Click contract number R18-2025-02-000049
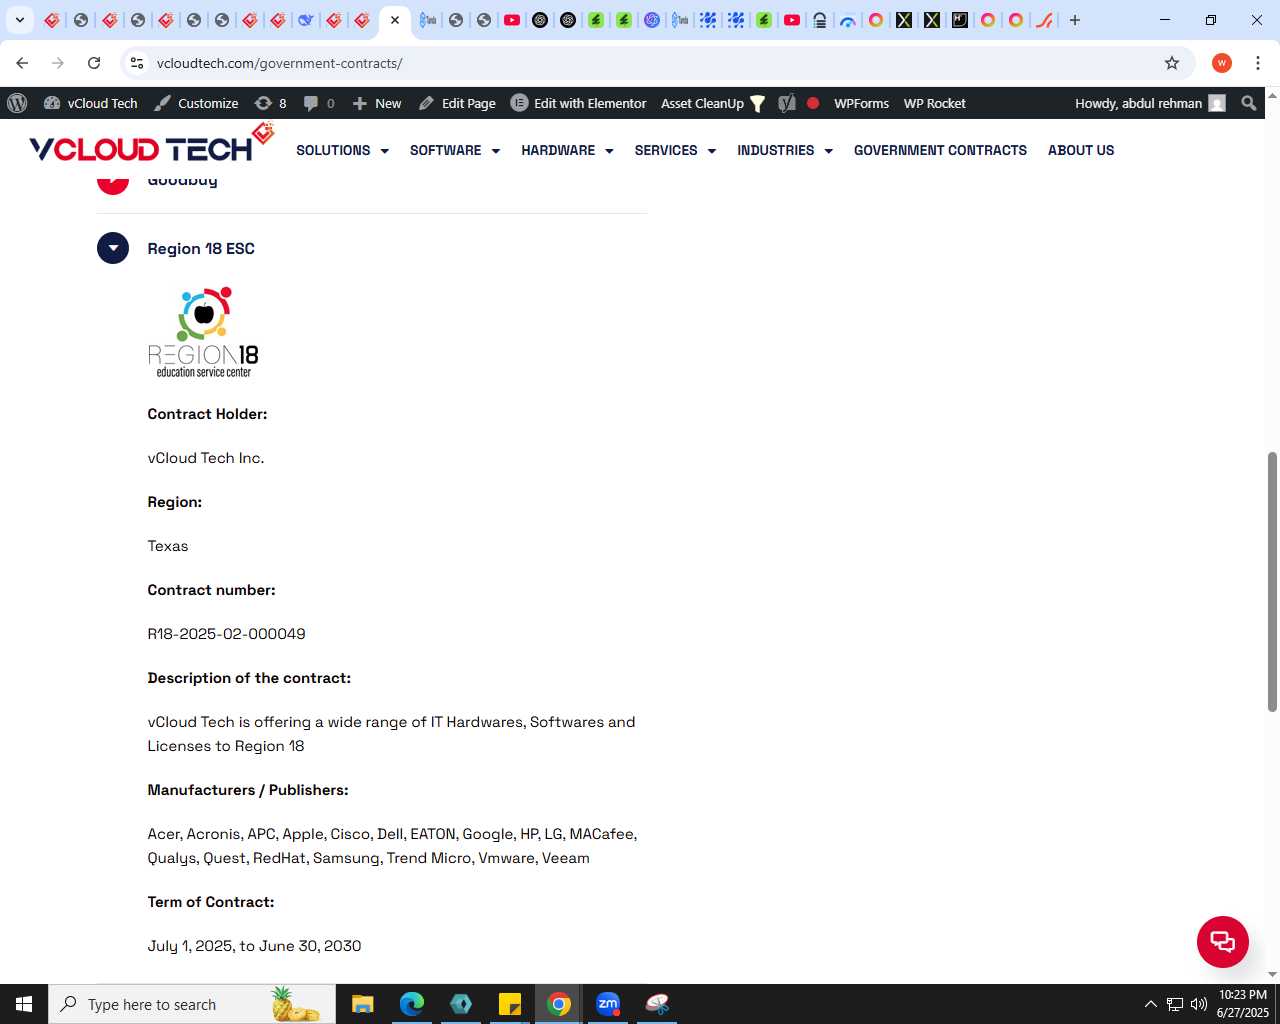Viewport: 1280px width, 1024px height. (226, 634)
